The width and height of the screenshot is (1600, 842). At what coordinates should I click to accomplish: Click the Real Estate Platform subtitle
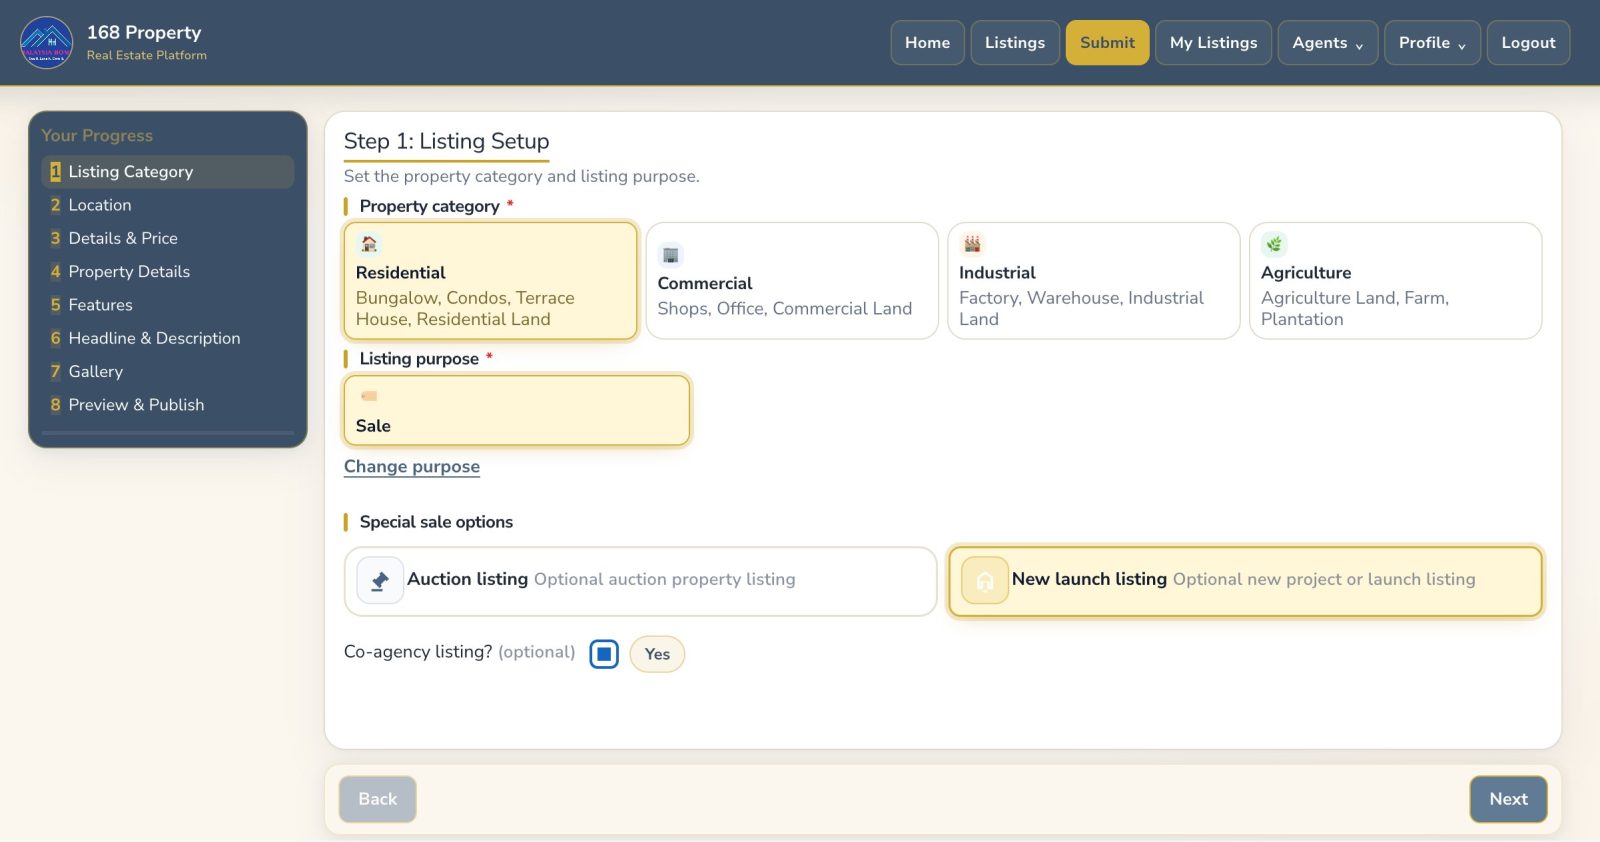tap(147, 56)
